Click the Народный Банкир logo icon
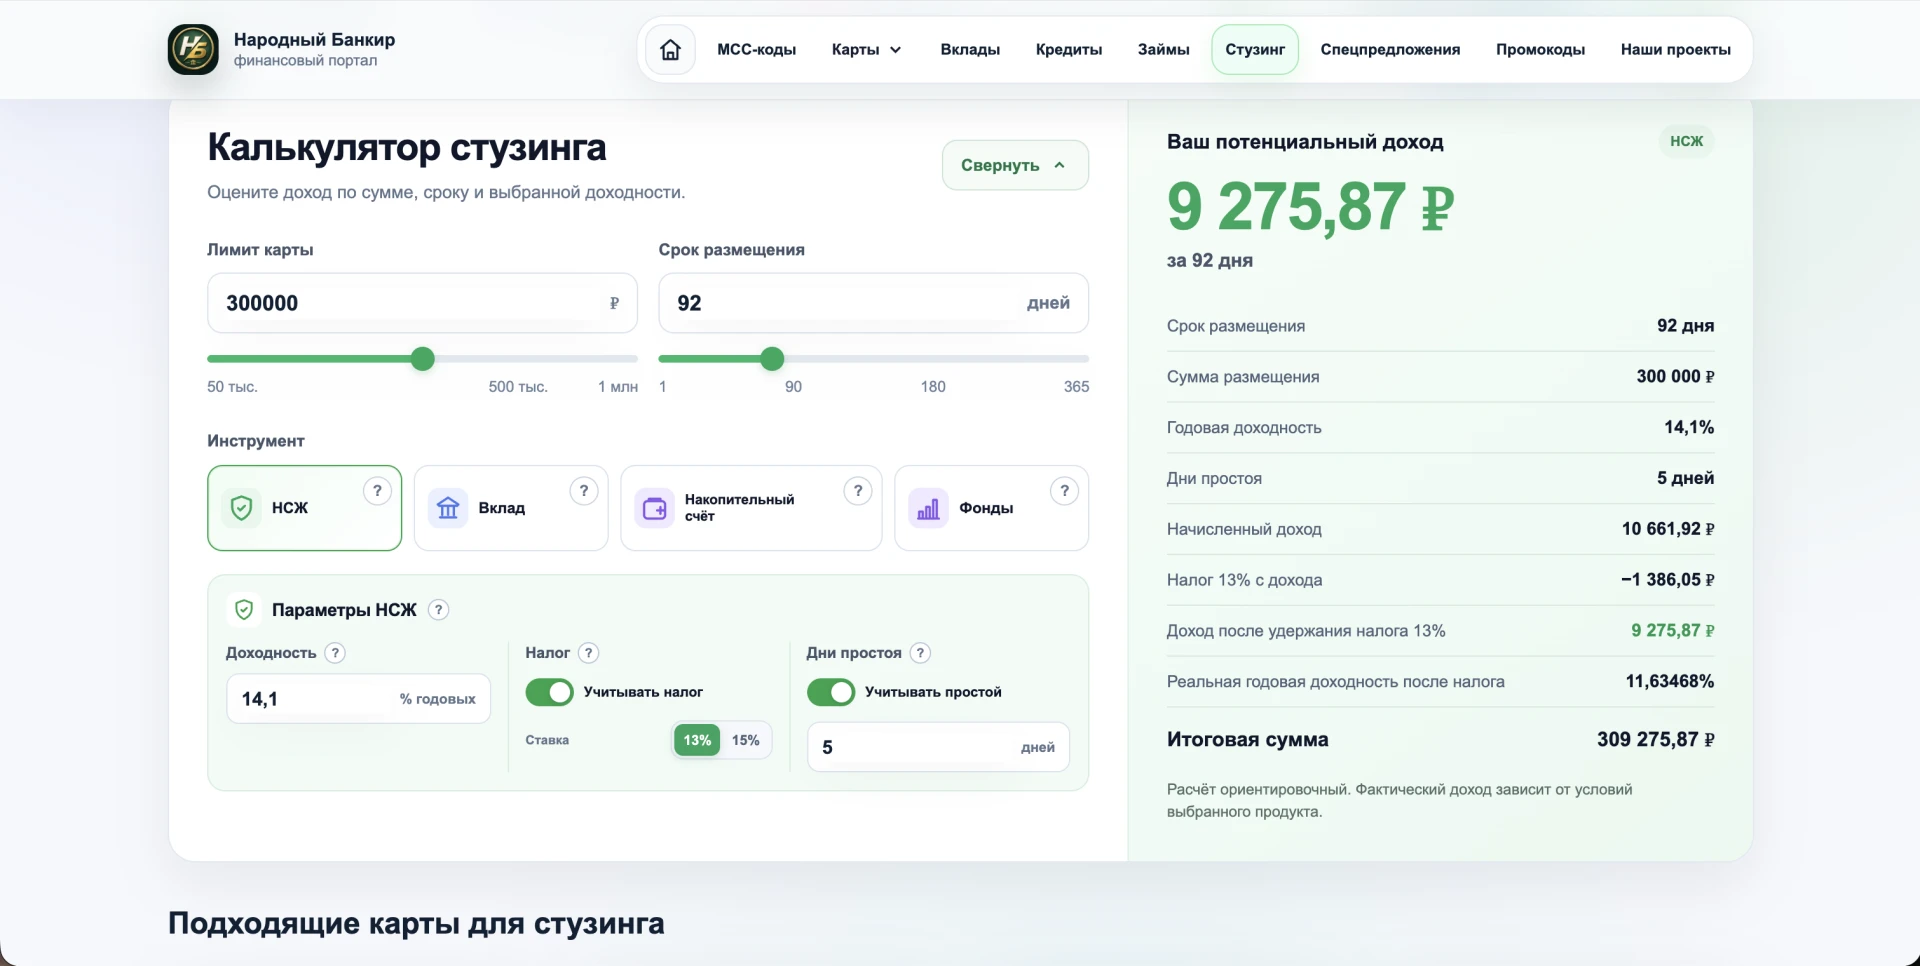Screen dimensions: 1920x966 tap(193, 50)
